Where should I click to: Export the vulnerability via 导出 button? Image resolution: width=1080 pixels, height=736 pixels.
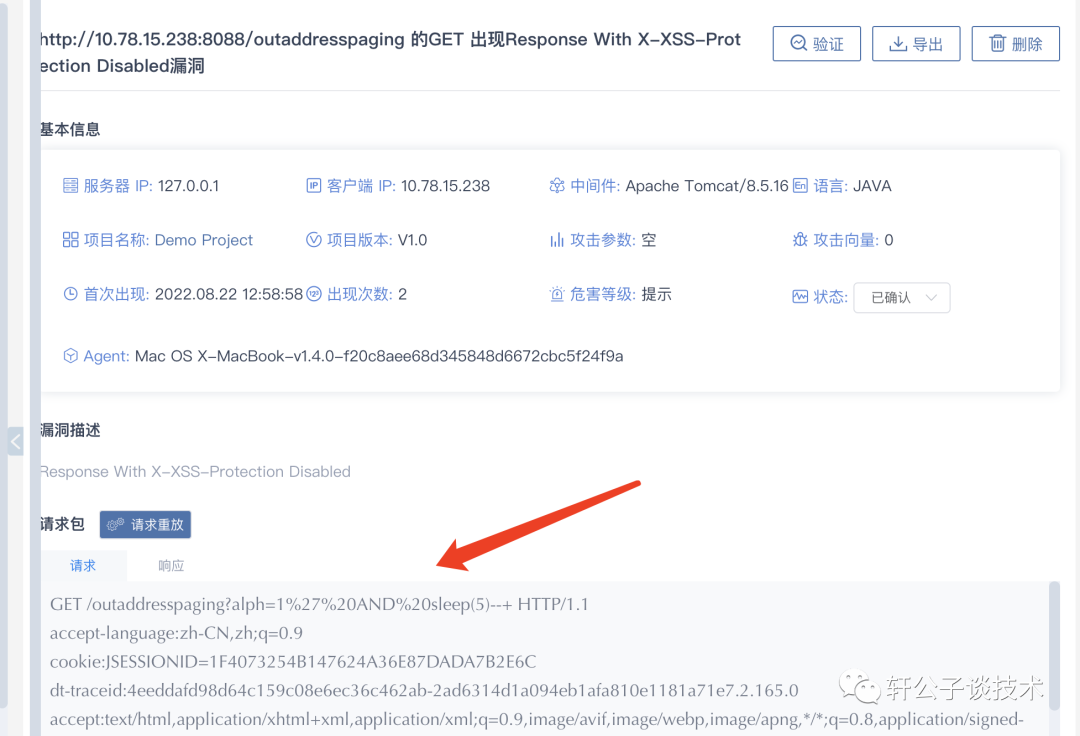click(915, 44)
